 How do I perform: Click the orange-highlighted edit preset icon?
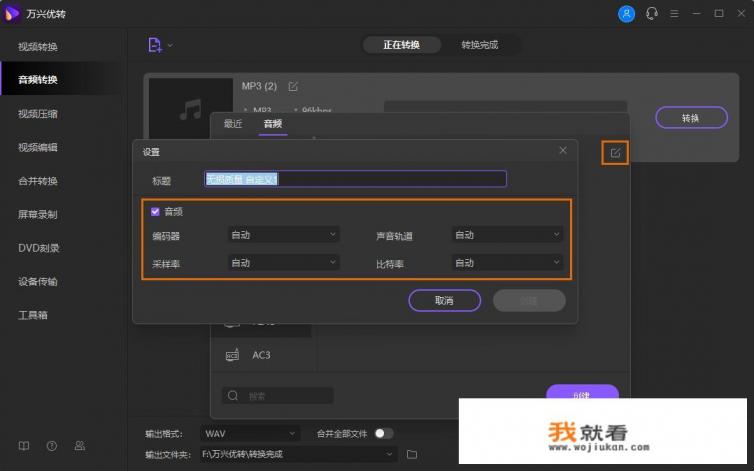coord(615,153)
